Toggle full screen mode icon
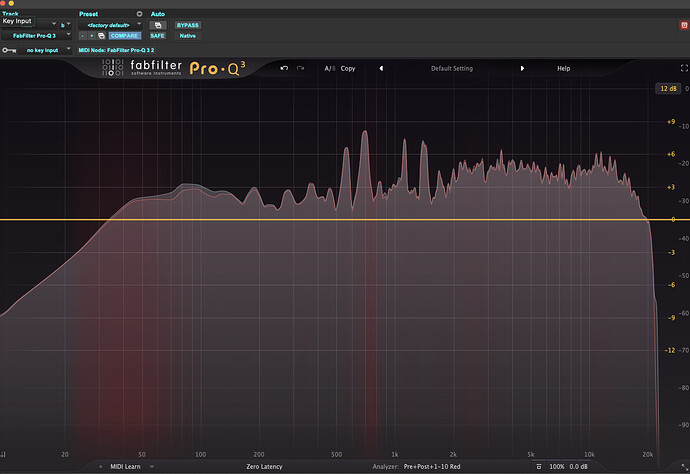 [684, 68]
